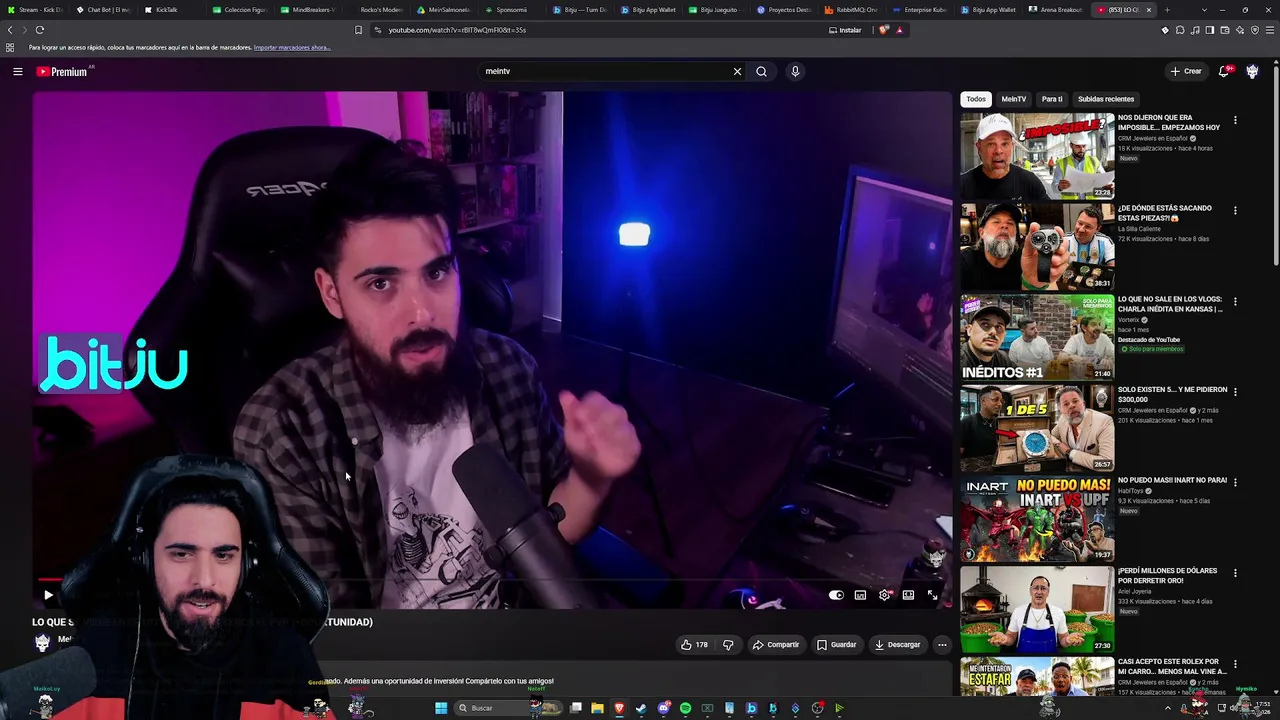
Task: Open the channel avatar below the video title
Action: pyautogui.click(x=42, y=644)
